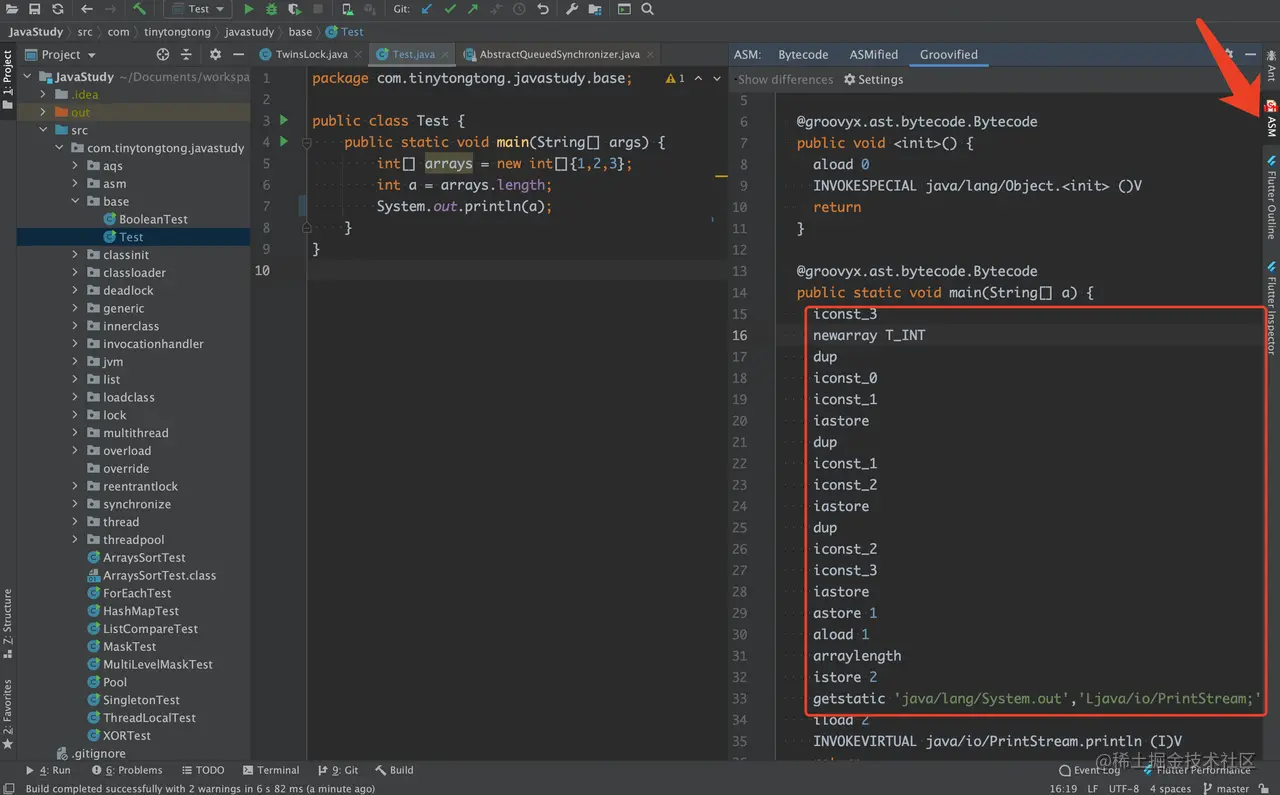
Task: Select the ASMified tab
Action: [874, 55]
